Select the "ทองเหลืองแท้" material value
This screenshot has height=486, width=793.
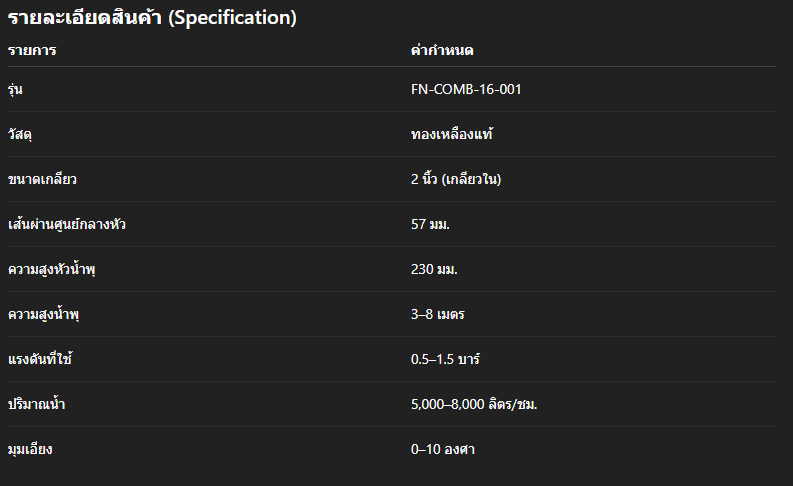[453, 134]
